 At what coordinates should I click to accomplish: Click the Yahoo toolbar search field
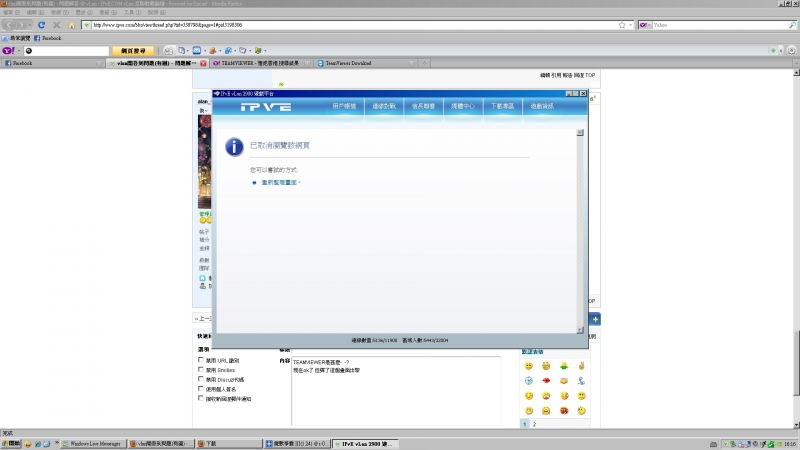[x=66, y=51]
